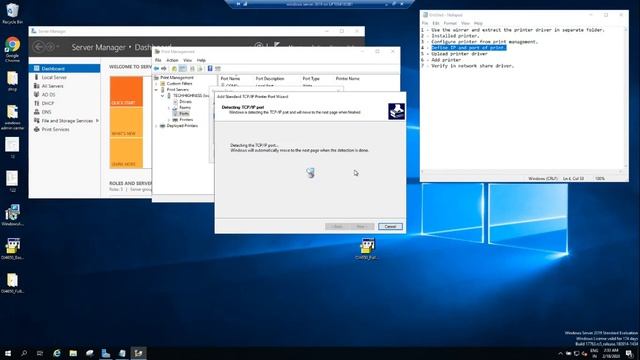
Task: Expand File and Storage Services arrow
Action: point(97,121)
